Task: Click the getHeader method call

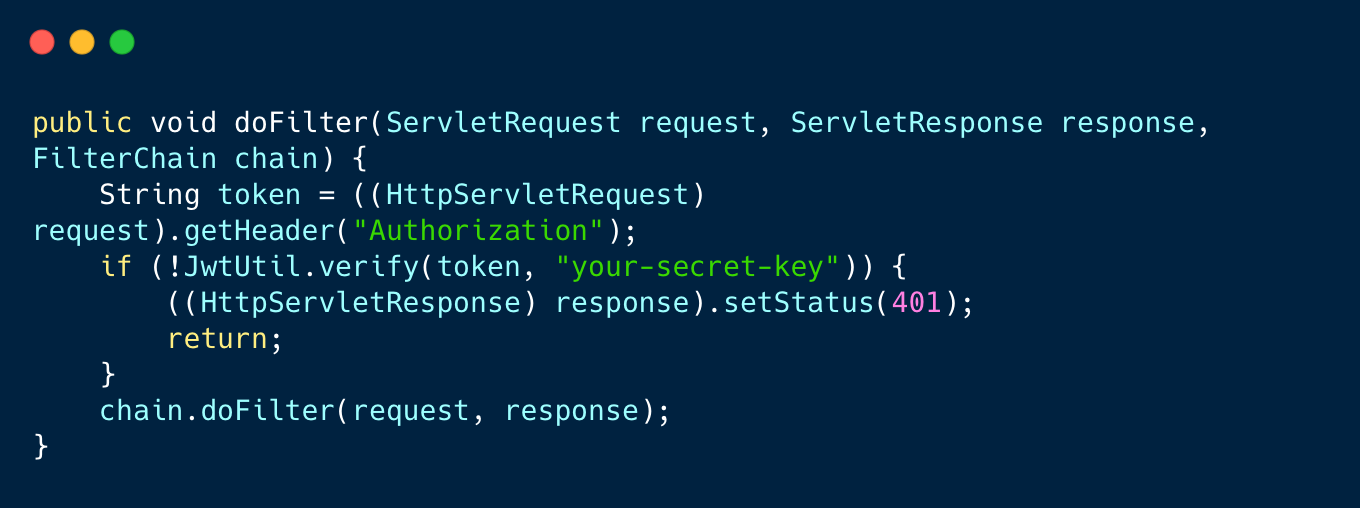Action: coord(260,231)
